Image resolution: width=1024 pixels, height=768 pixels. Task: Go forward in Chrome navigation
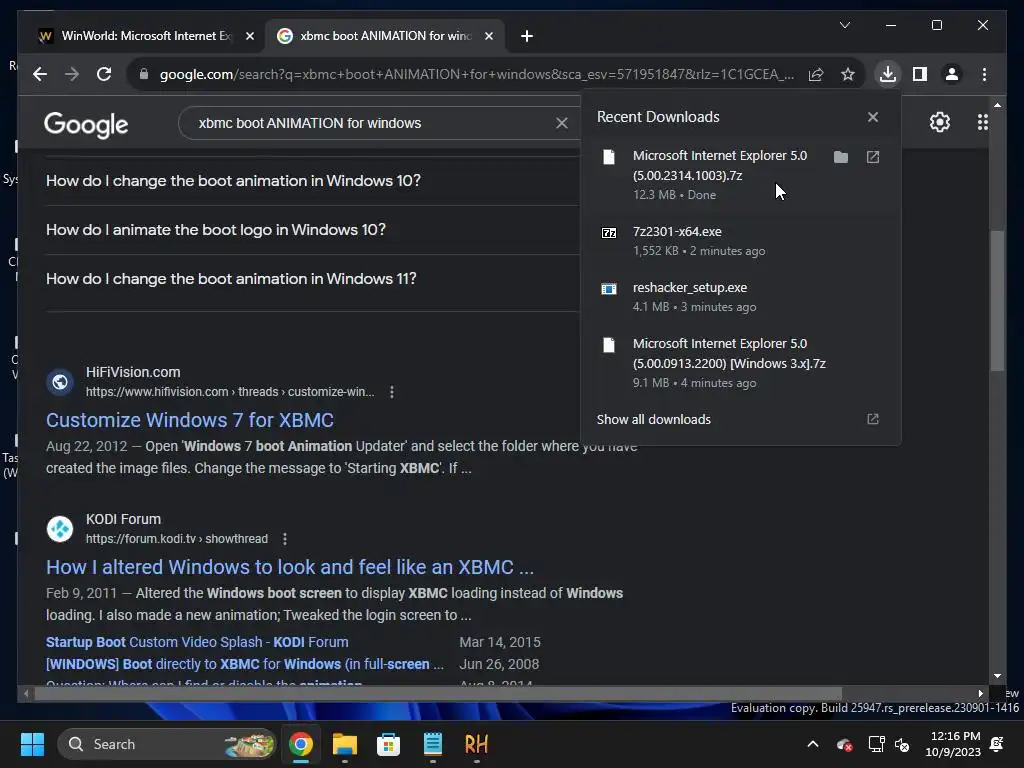pos(72,74)
